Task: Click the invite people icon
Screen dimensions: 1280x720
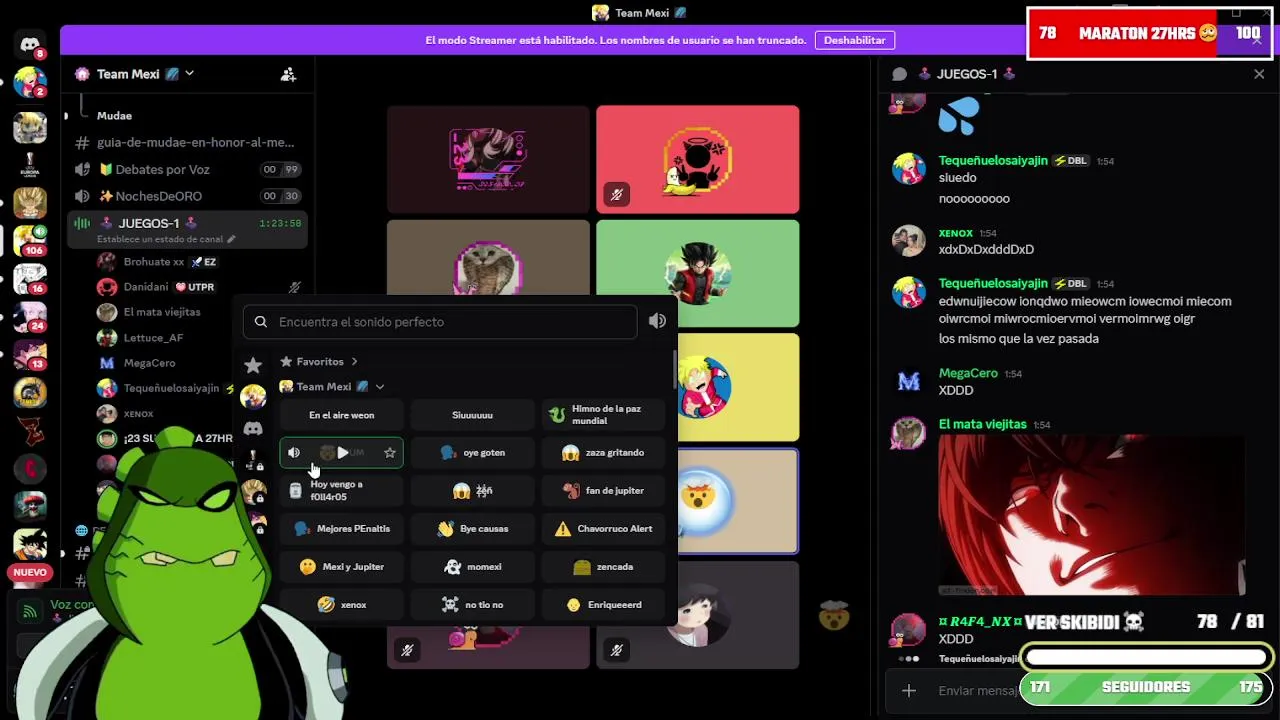Action: (x=288, y=74)
